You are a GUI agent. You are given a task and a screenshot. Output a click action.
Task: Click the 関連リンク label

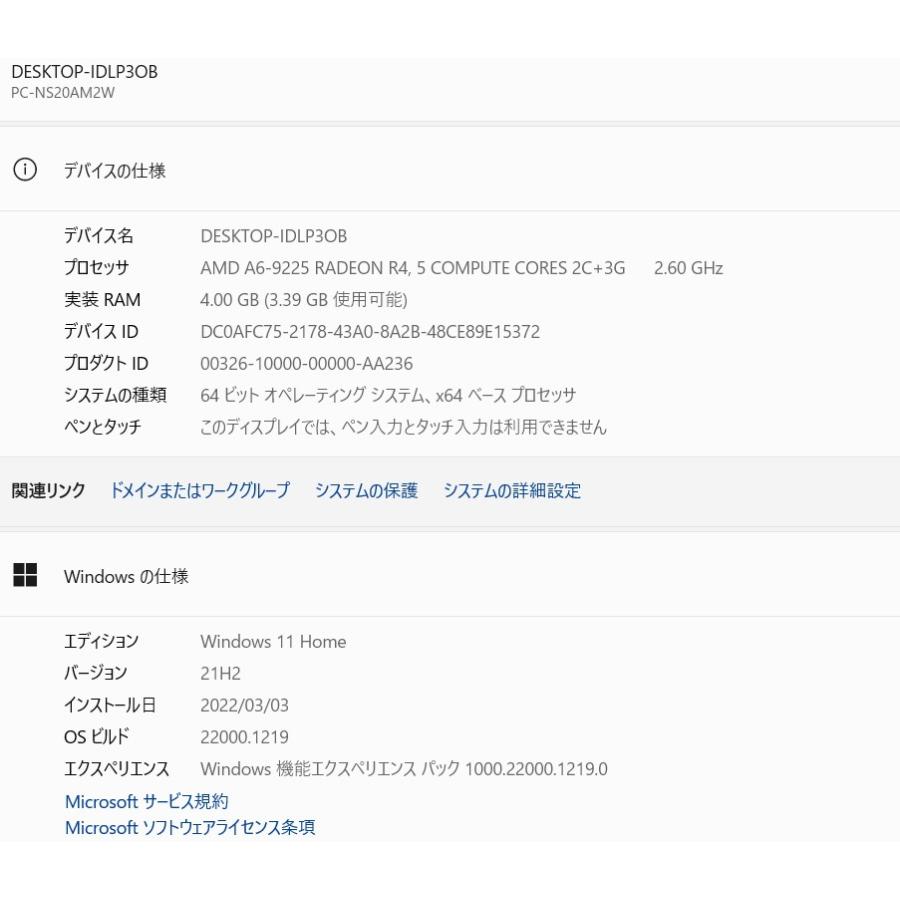[x=48, y=491]
